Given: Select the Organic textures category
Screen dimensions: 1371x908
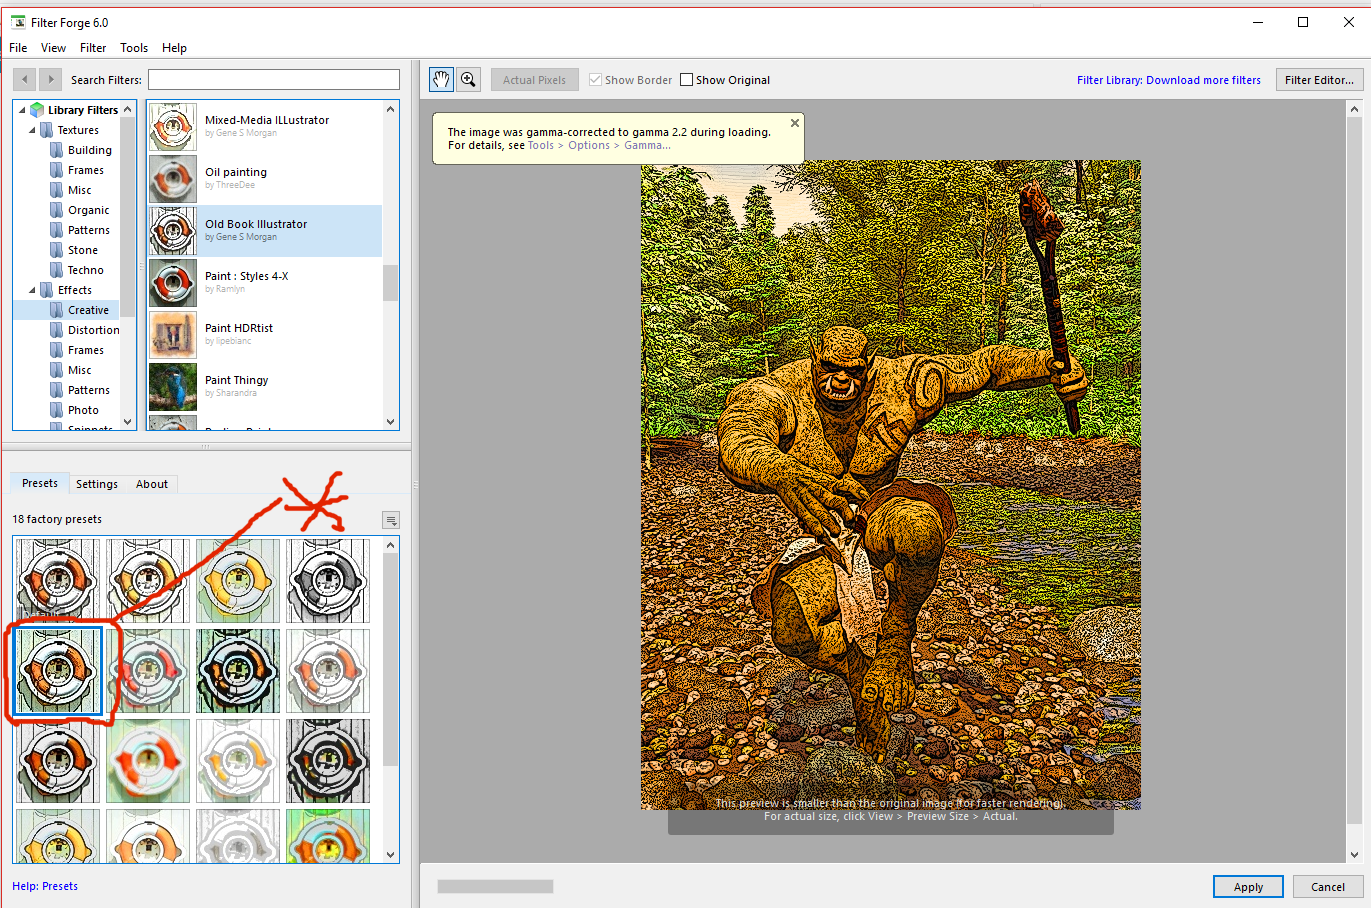Looking at the screenshot, I should click(88, 210).
